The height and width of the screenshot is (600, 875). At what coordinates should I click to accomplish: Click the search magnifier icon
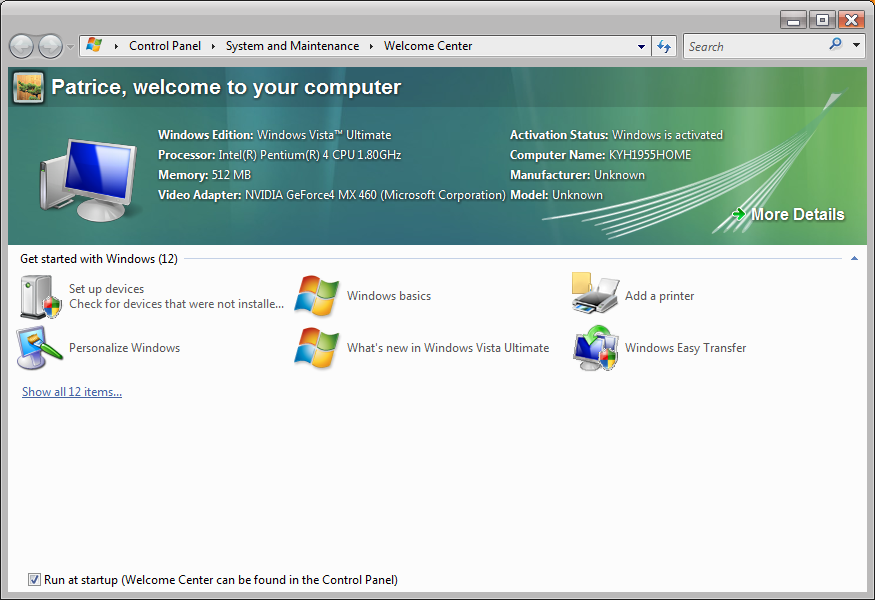click(x=835, y=44)
